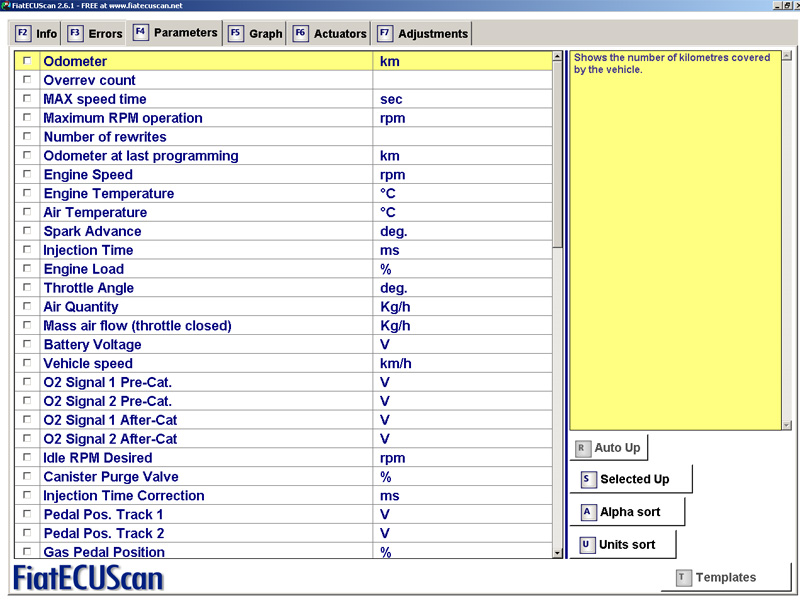Viewport: 800px width, 600px height.
Task: Click the parameter list scrollbar thumb
Action: pos(557,155)
